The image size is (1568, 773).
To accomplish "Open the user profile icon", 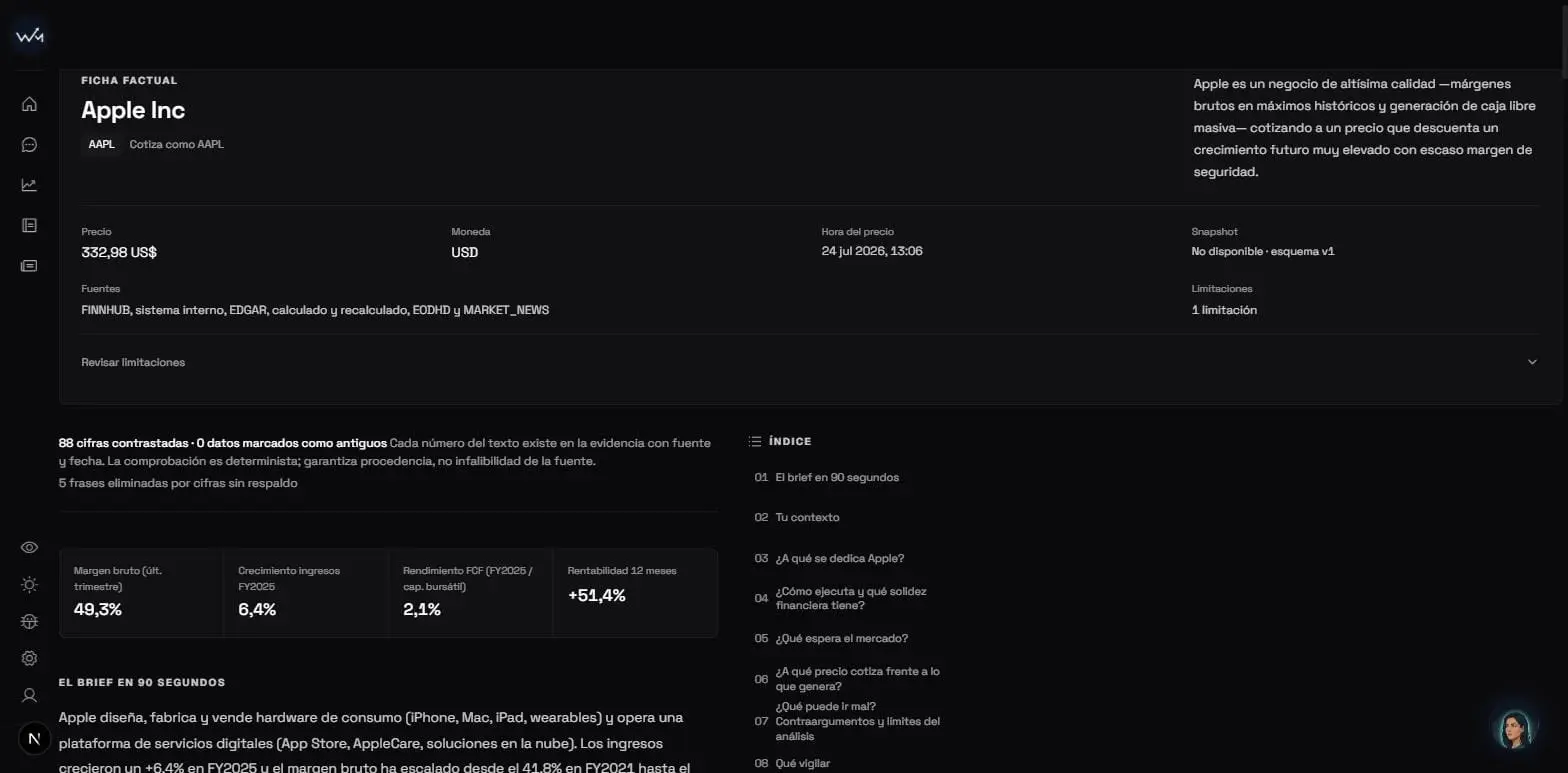I will [29, 695].
